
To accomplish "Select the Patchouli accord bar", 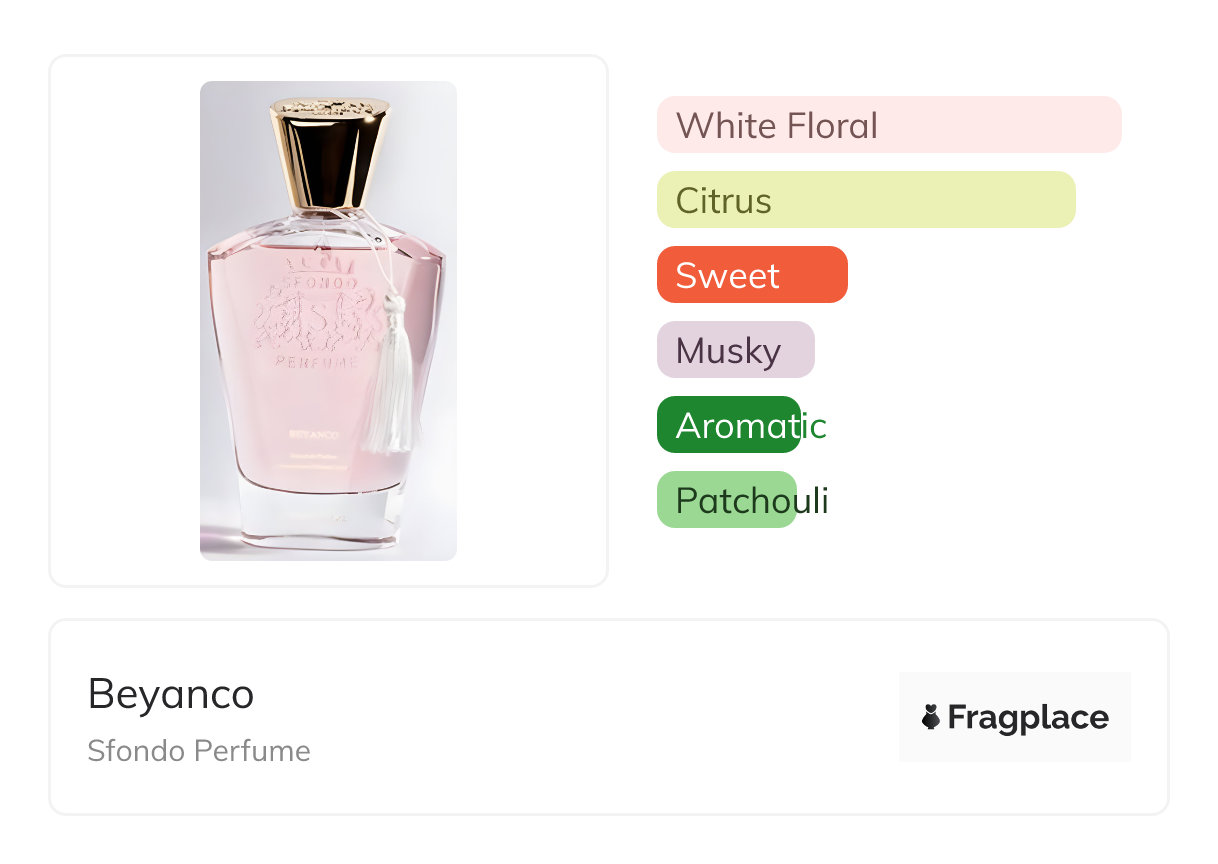I will pyautogui.click(x=727, y=500).
